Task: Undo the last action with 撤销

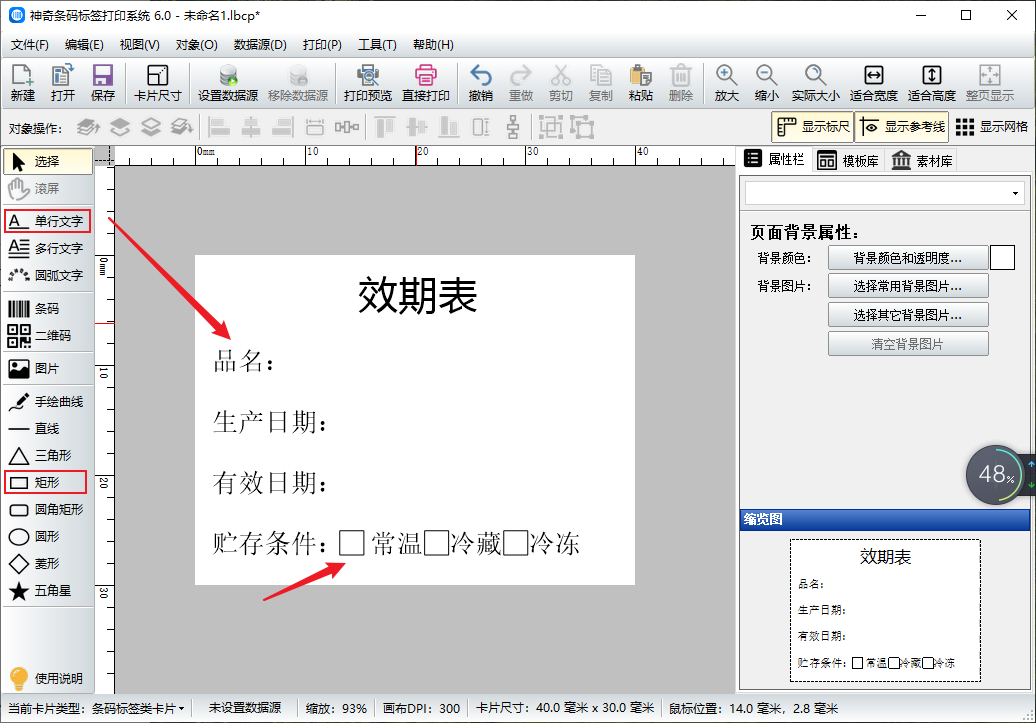Action: pos(480,83)
